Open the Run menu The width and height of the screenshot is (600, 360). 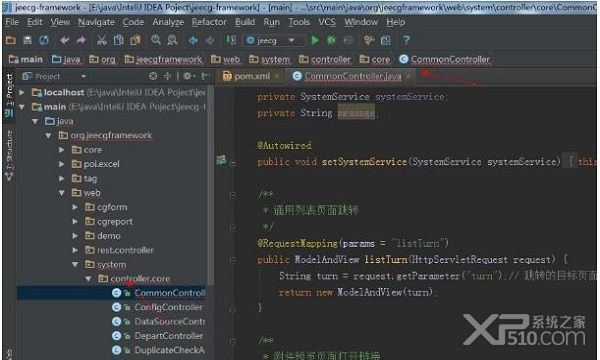point(271,22)
